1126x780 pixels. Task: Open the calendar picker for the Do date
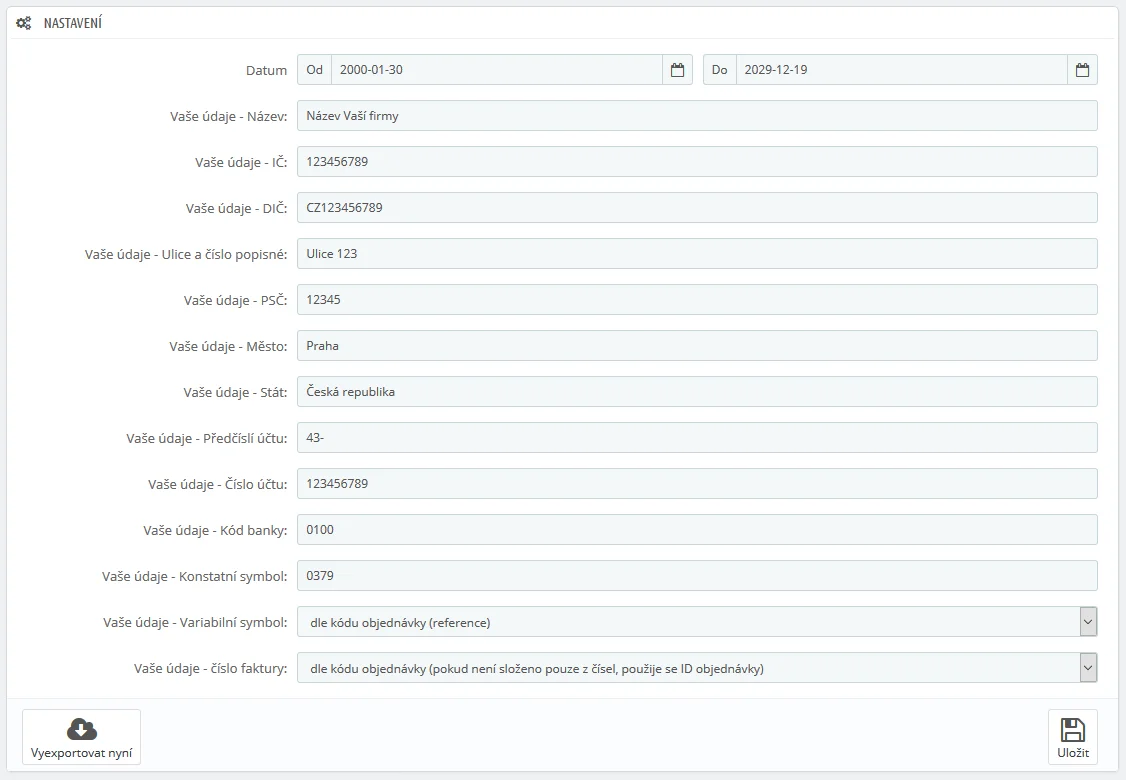1082,70
